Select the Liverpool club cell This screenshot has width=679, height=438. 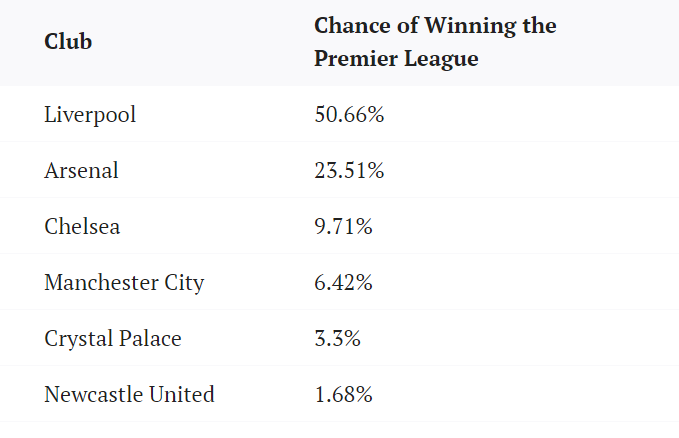[90, 114]
